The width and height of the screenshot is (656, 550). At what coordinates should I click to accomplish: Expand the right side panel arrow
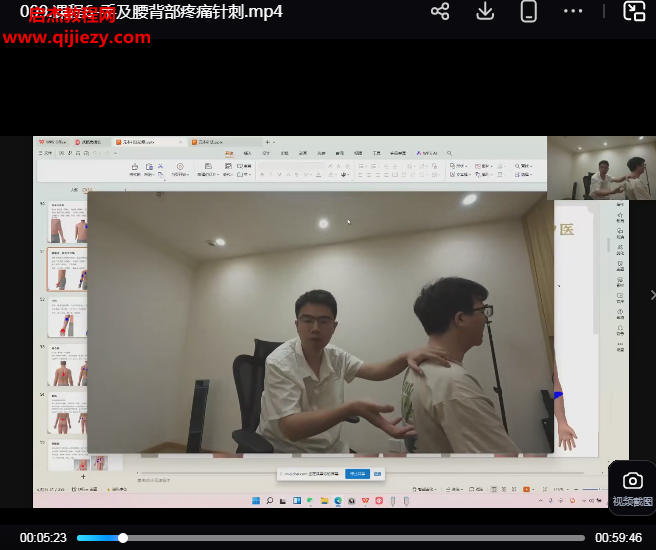[x=652, y=295]
